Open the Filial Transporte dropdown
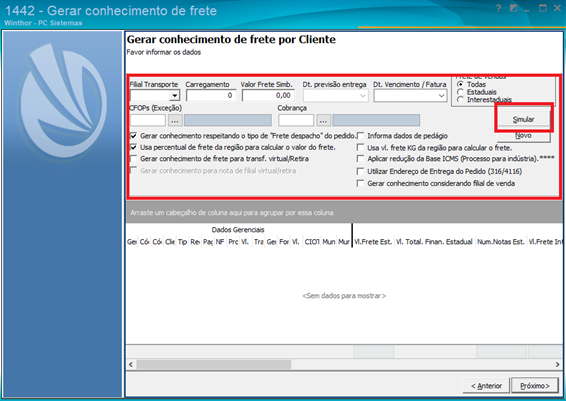Image resolution: width=566 pixels, height=401 pixels. pyautogui.click(x=175, y=96)
